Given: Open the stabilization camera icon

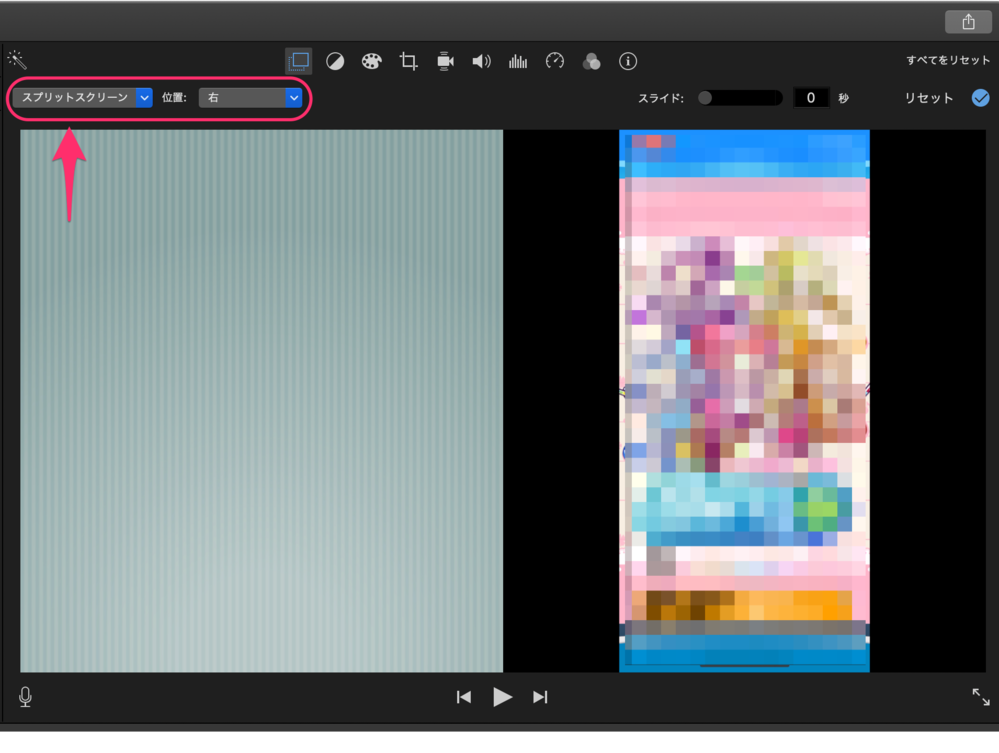Looking at the screenshot, I should (x=445, y=62).
